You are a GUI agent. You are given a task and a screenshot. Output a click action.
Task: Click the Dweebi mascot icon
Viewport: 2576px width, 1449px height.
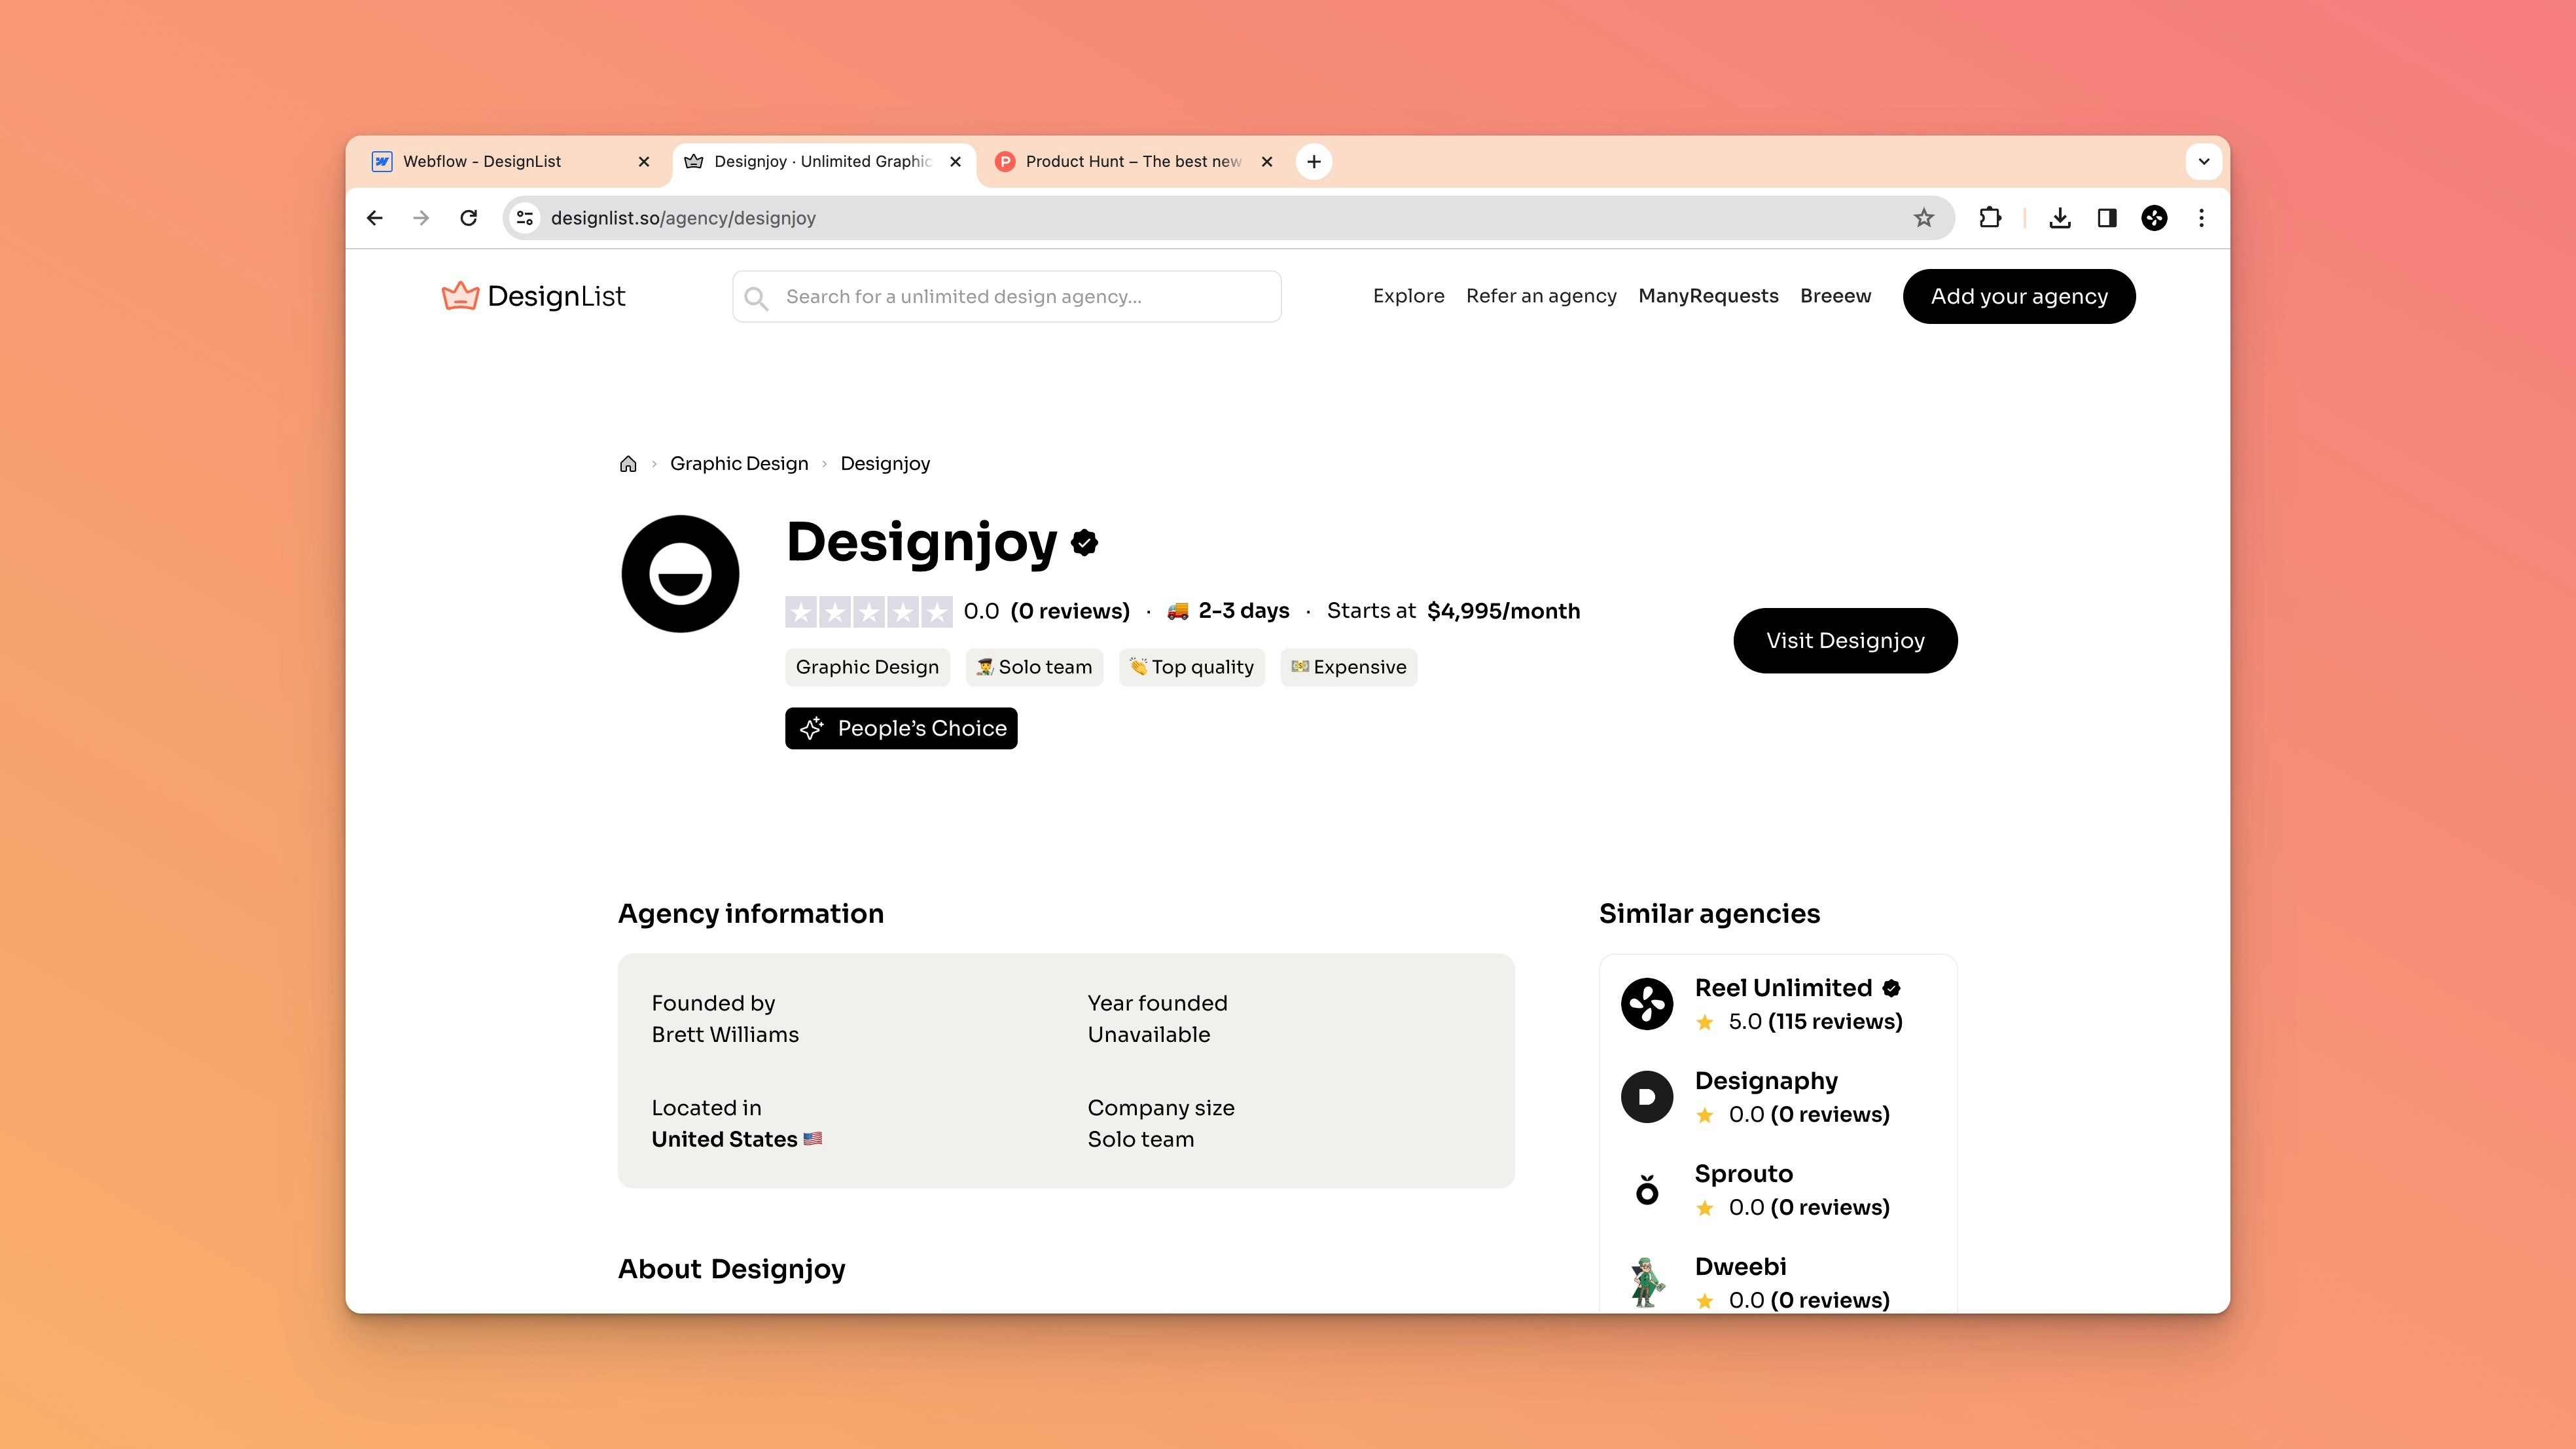point(1647,1283)
